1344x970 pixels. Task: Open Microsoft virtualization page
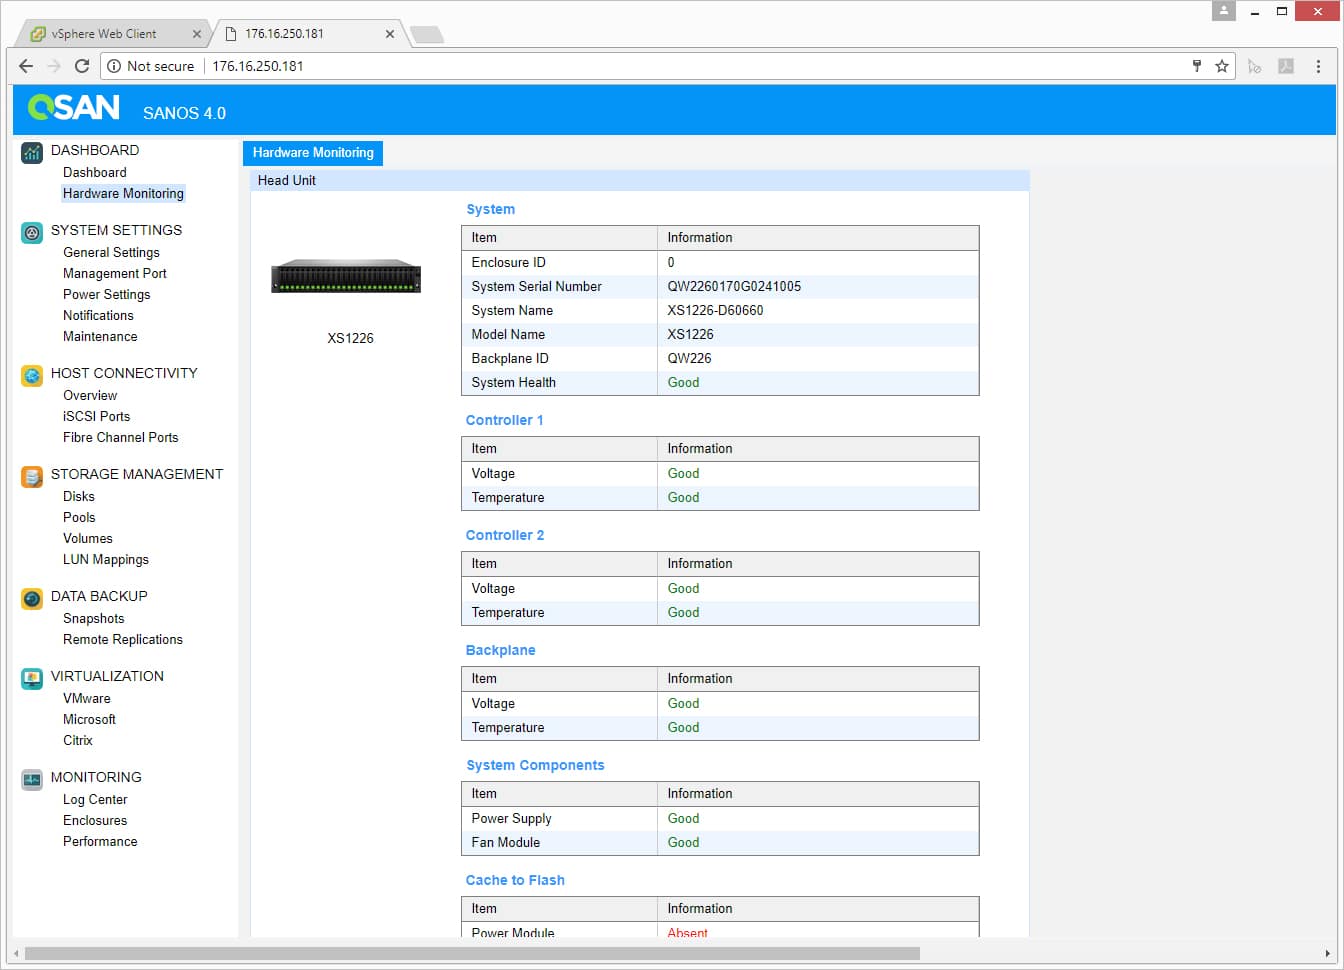[x=89, y=719]
